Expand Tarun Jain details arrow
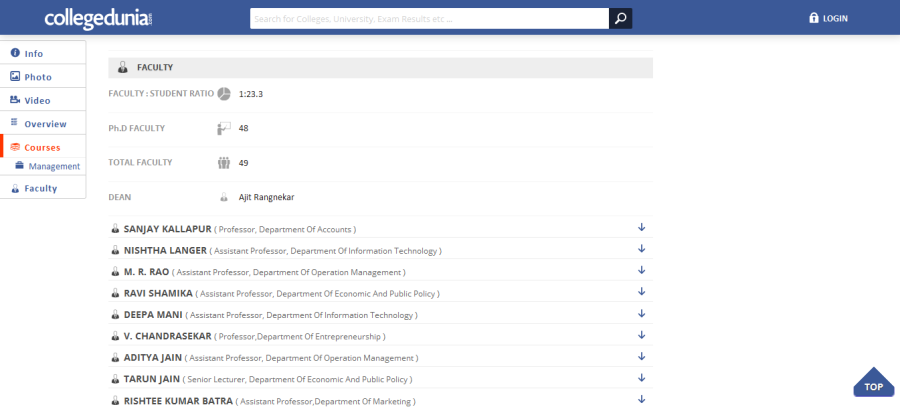This screenshot has height=407, width=900. click(642, 378)
